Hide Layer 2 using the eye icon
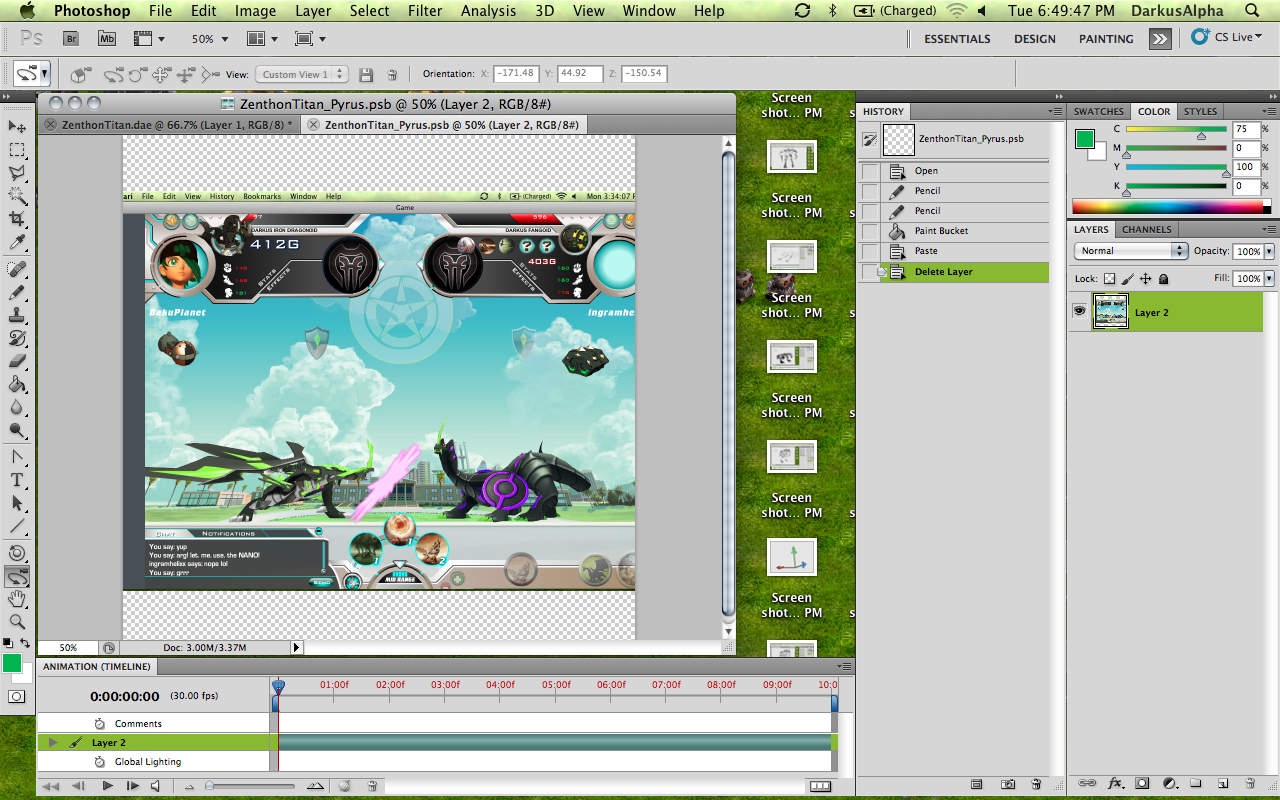 [1079, 312]
